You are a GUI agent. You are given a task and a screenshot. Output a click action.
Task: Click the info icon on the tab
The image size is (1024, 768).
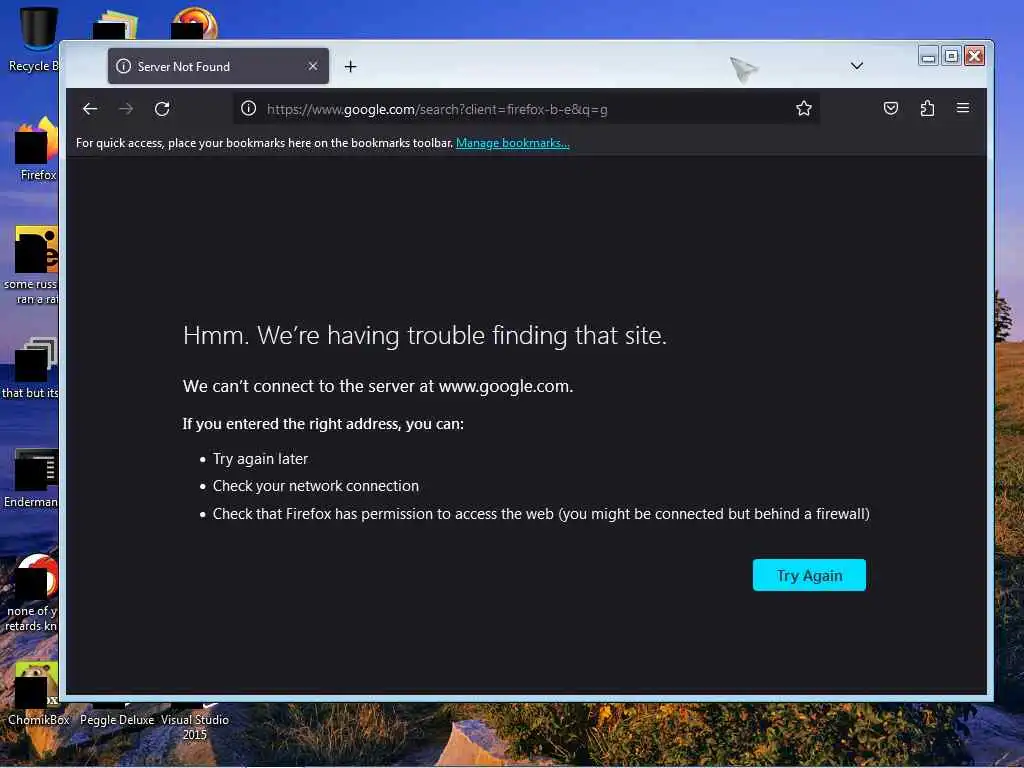pos(123,66)
